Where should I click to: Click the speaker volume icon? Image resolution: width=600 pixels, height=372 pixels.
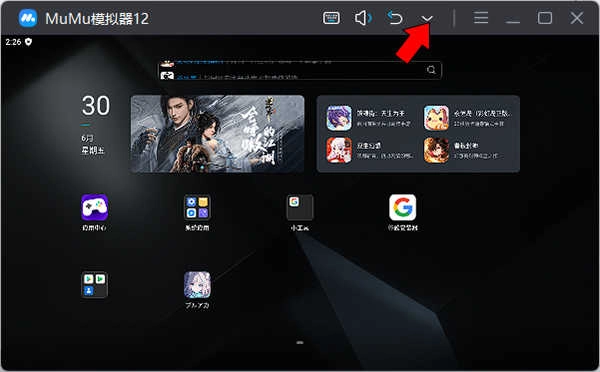[363, 18]
